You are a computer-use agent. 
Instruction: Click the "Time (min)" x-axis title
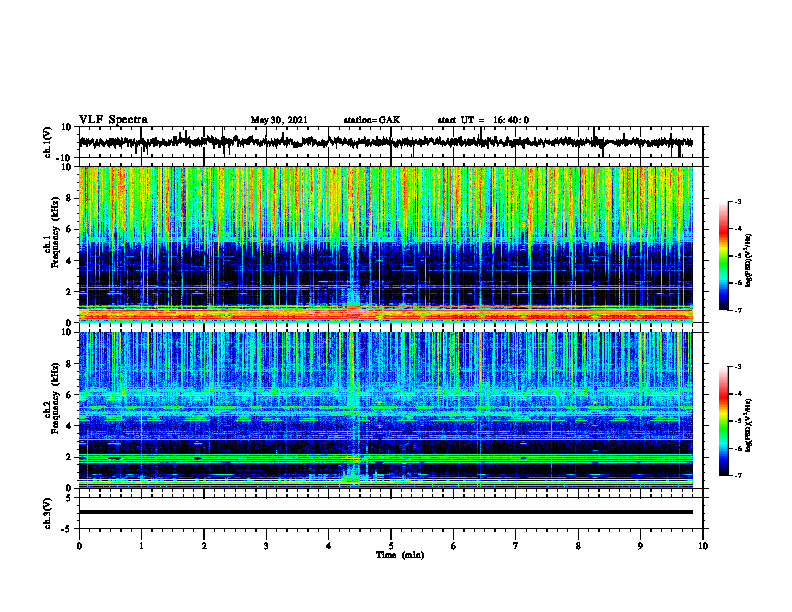pos(400,555)
